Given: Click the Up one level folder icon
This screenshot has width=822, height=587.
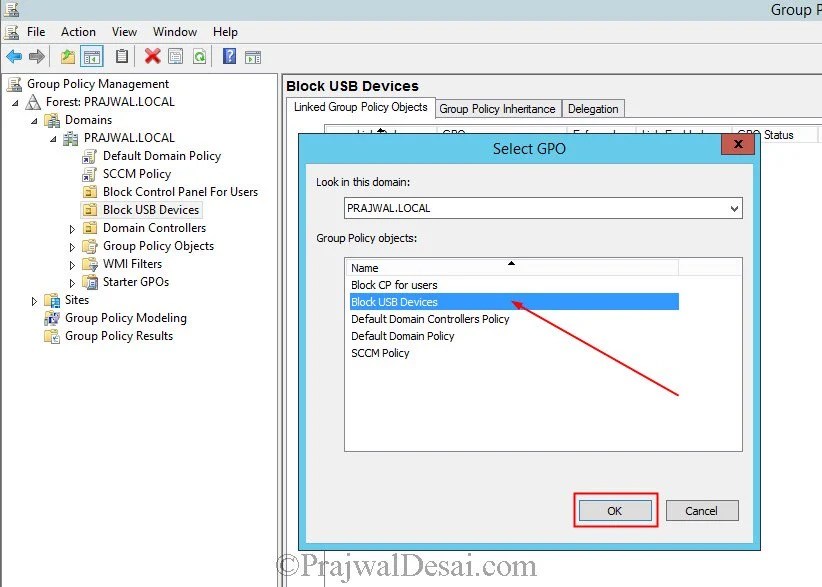Looking at the screenshot, I should point(68,56).
